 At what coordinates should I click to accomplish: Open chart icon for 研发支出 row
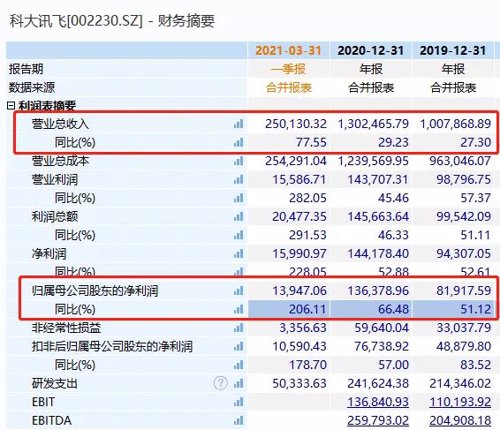[x=238, y=384]
